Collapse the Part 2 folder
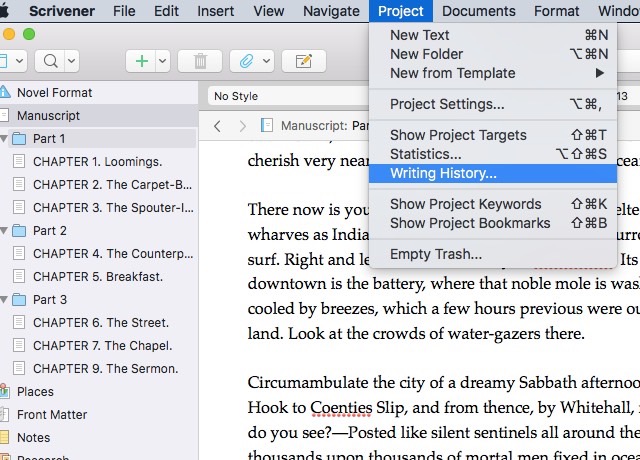This screenshot has width=640, height=460. pos(4,231)
